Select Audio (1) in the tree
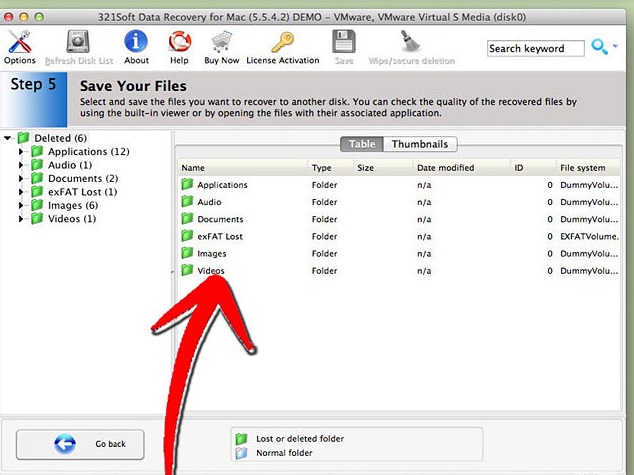 [70, 165]
